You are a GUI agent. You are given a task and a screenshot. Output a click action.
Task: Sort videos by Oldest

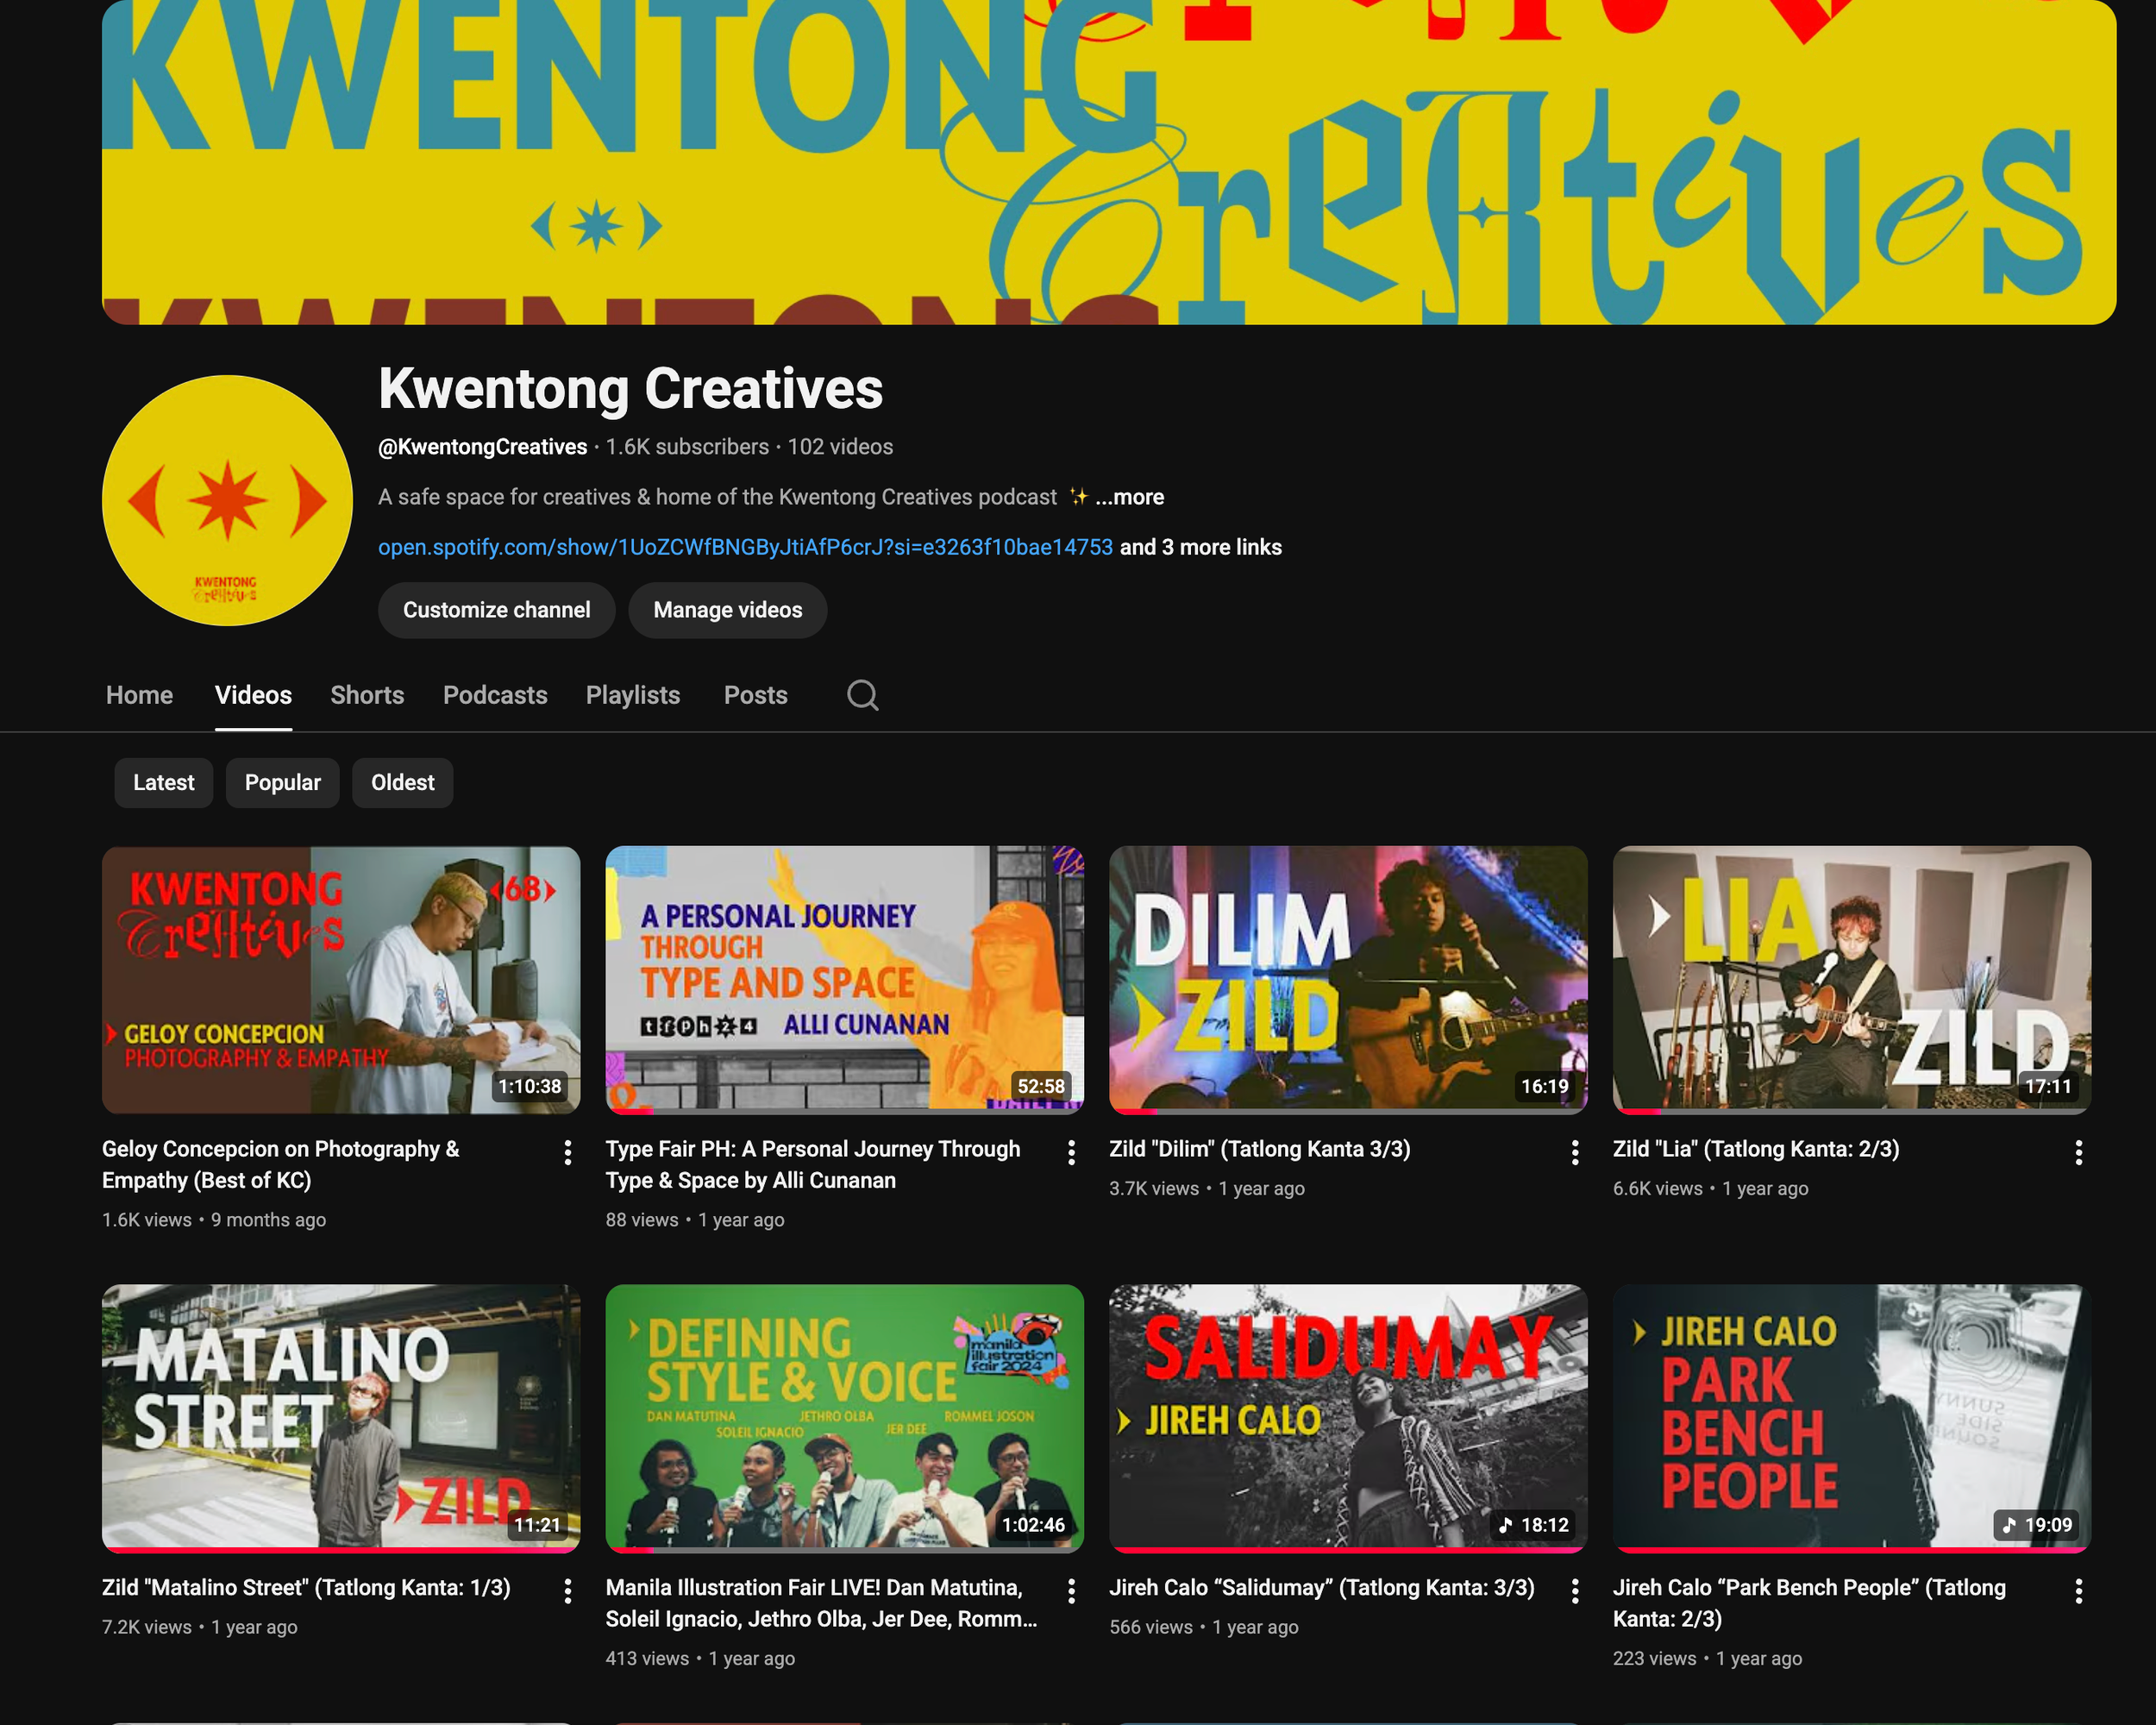click(402, 782)
